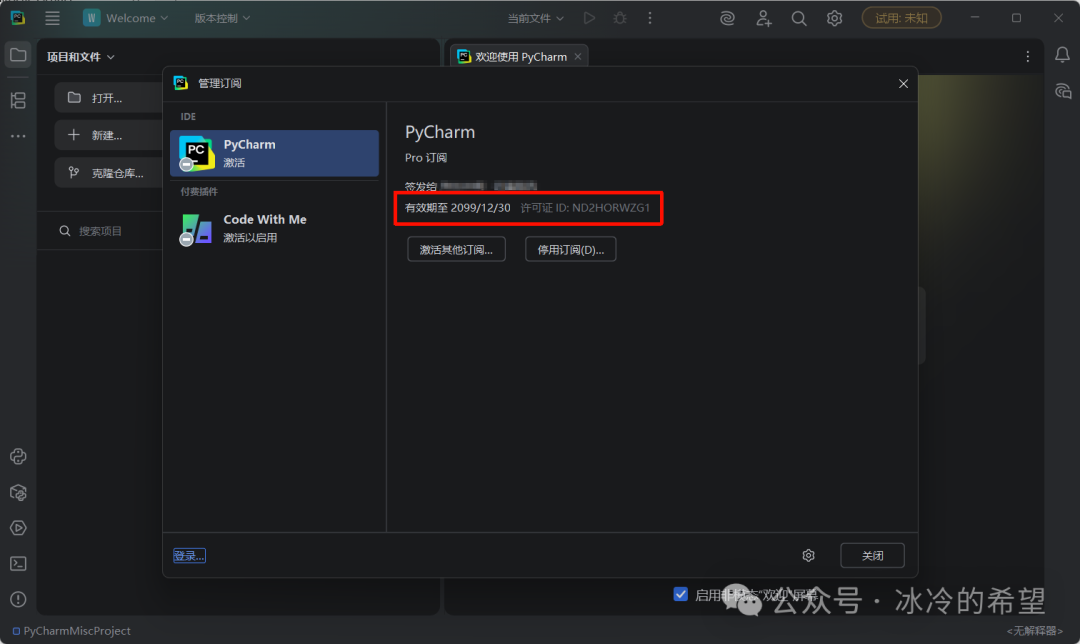
Task: Open the dialog settings gear icon
Action: (809, 555)
